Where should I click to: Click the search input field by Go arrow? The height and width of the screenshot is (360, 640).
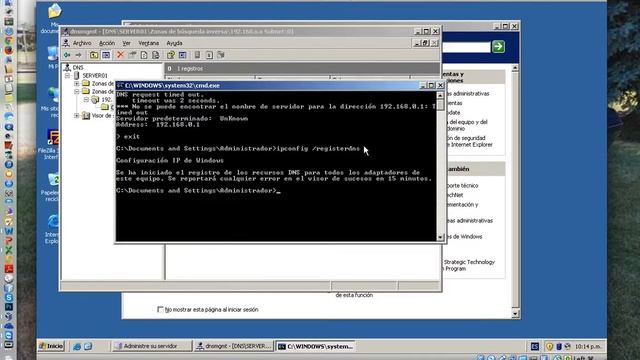point(466,47)
